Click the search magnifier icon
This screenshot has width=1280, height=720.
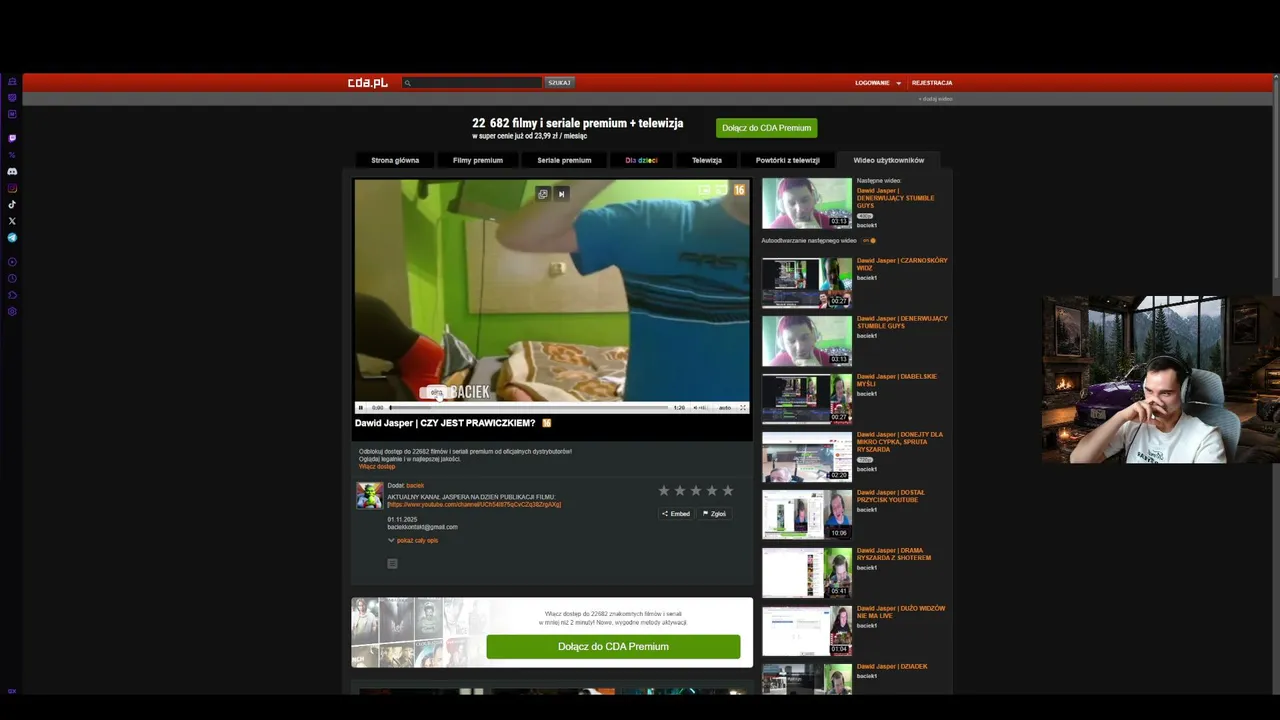(x=407, y=83)
